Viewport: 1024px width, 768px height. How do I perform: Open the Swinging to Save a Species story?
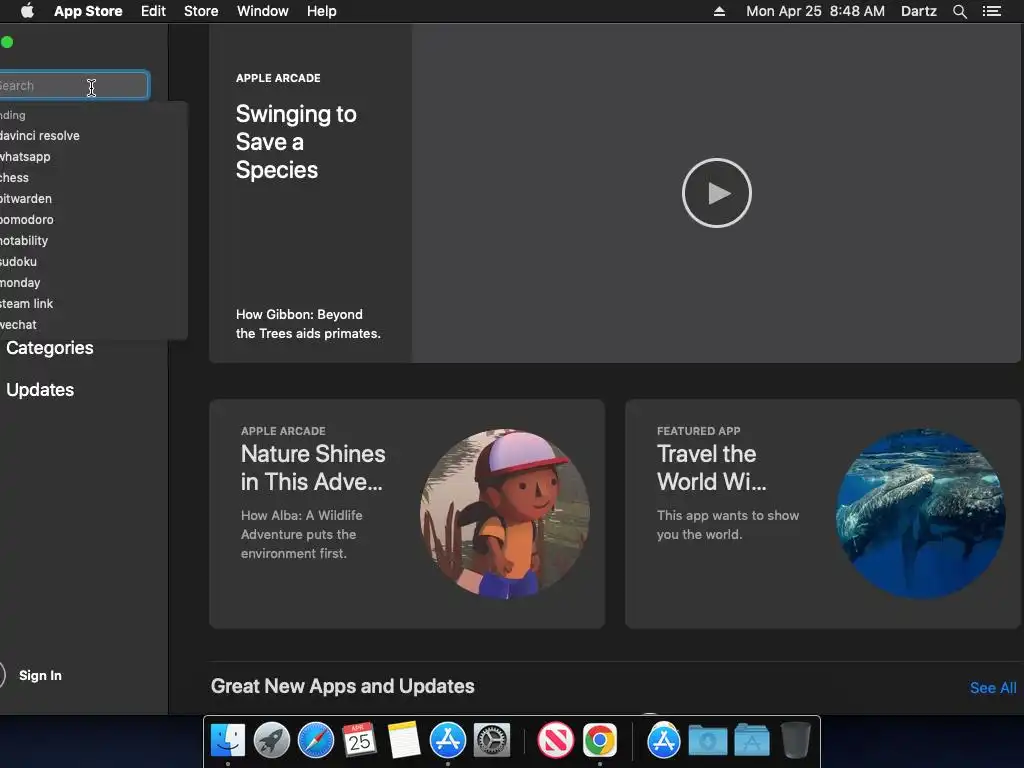click(x=296, y=142)
